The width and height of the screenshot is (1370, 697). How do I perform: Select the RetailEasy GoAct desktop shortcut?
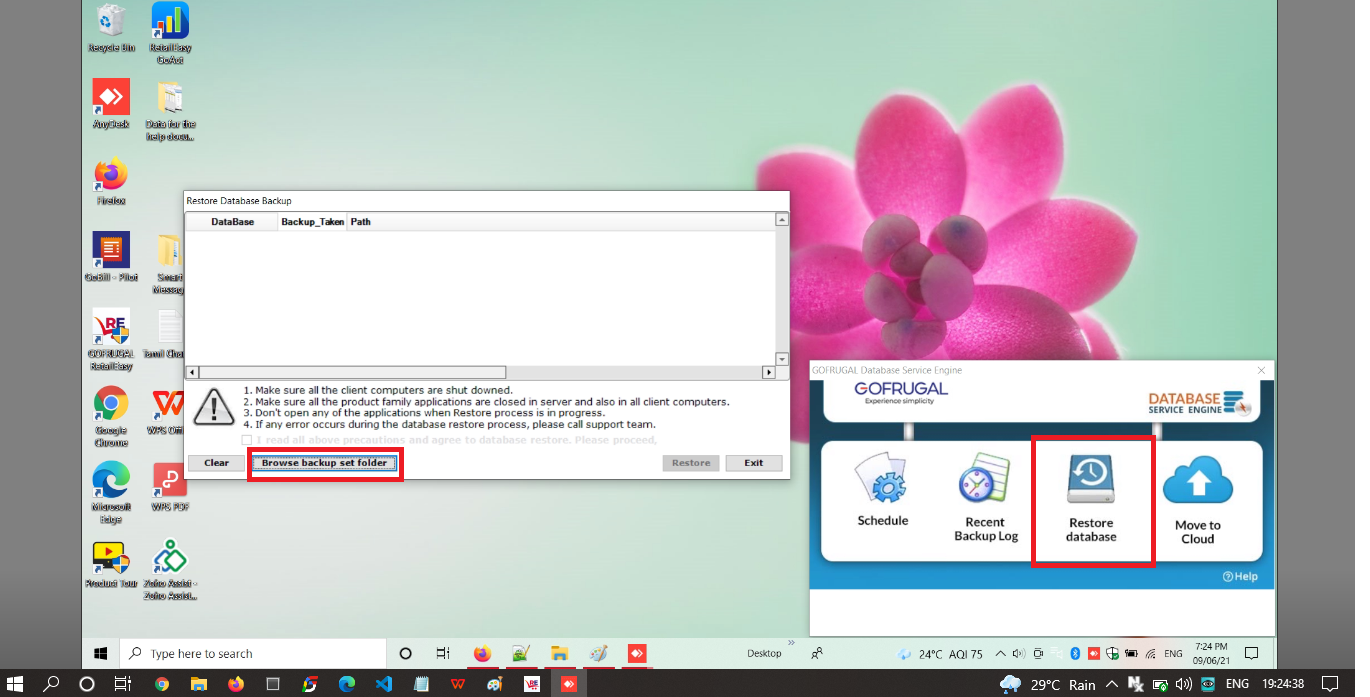click(170, 34)
